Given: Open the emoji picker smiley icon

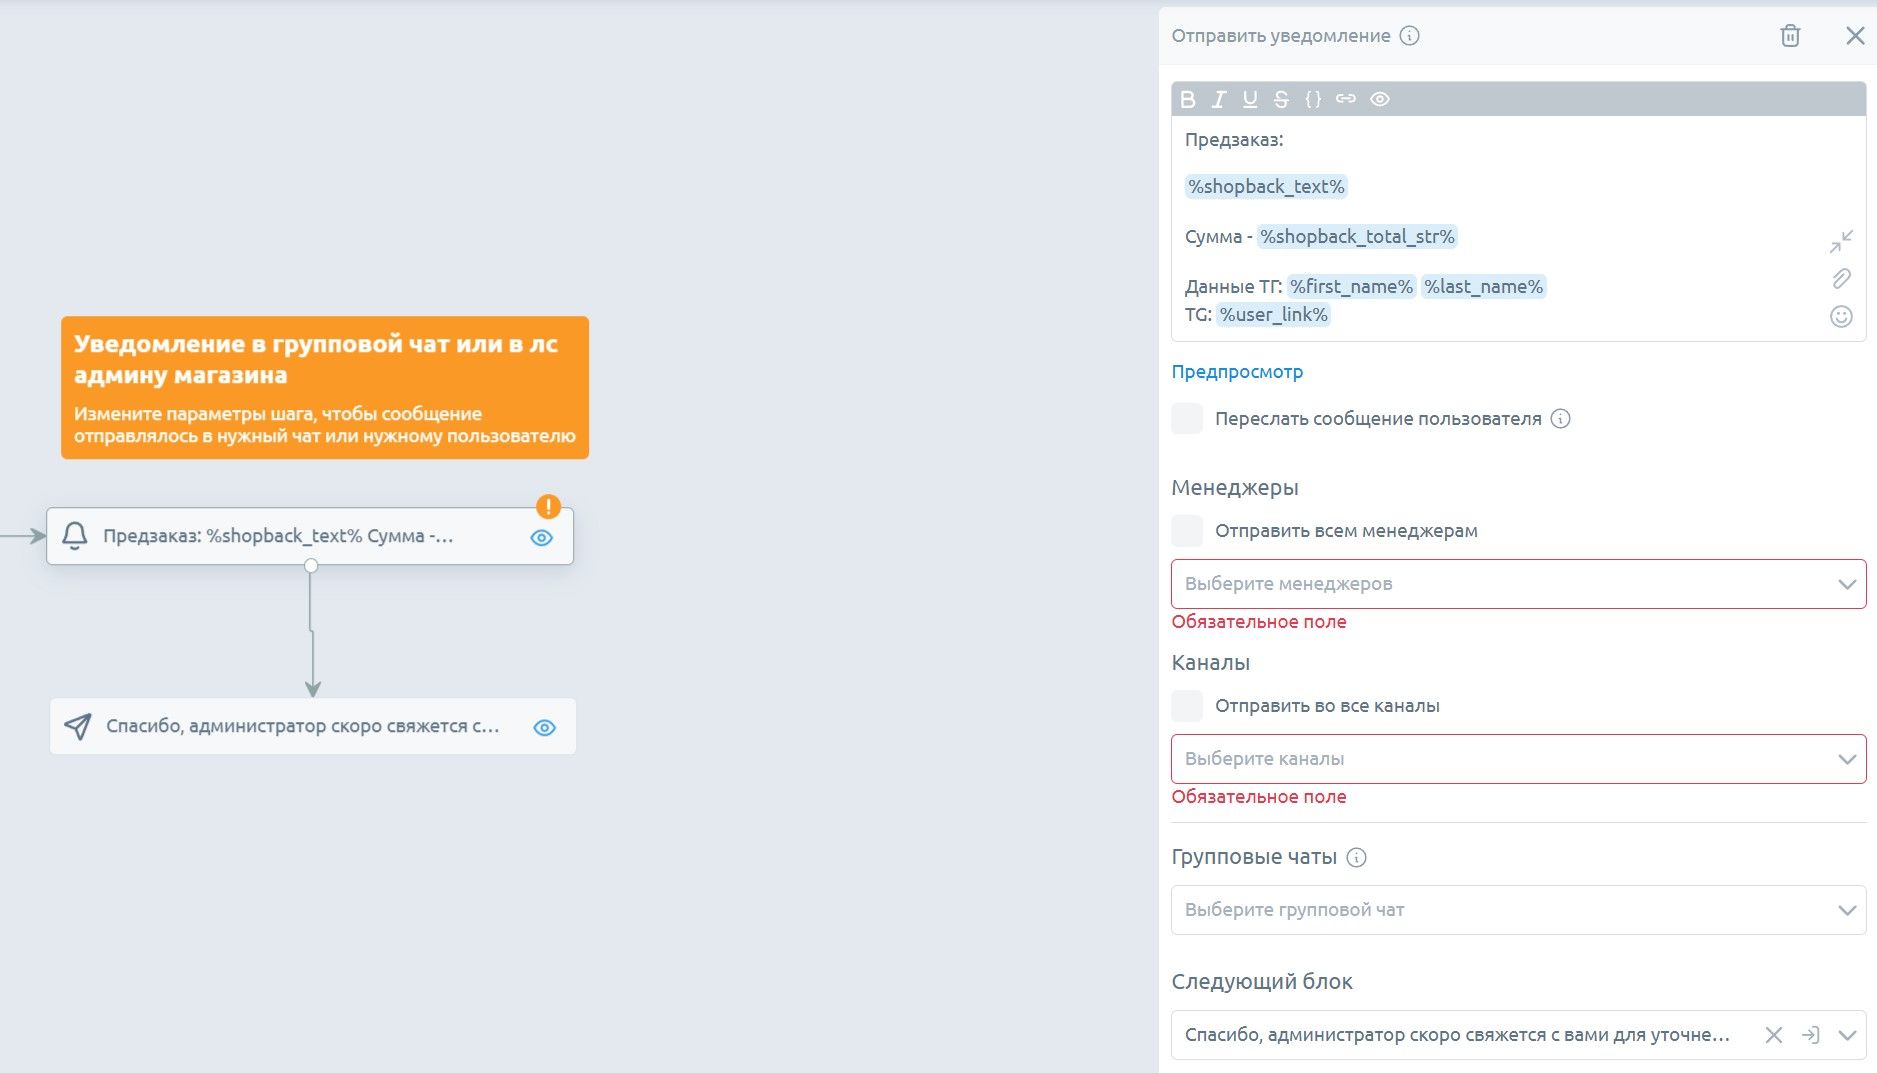Looking at the screenshot, I should pyautogui.click(x=1841, y=317).
